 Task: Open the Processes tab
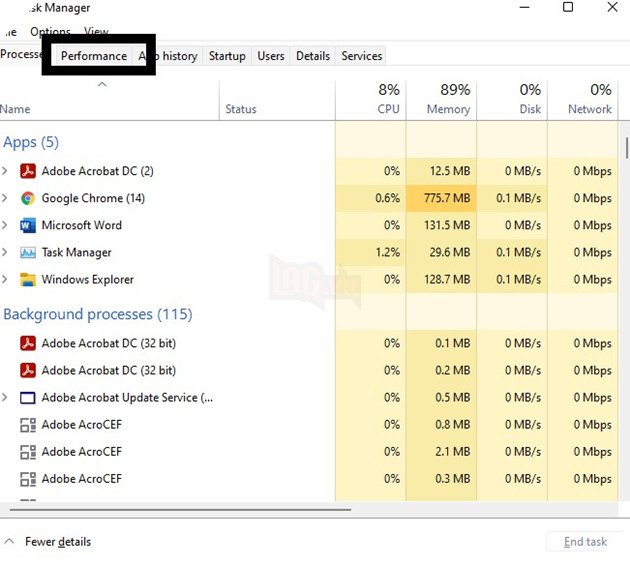click(21, 54)
